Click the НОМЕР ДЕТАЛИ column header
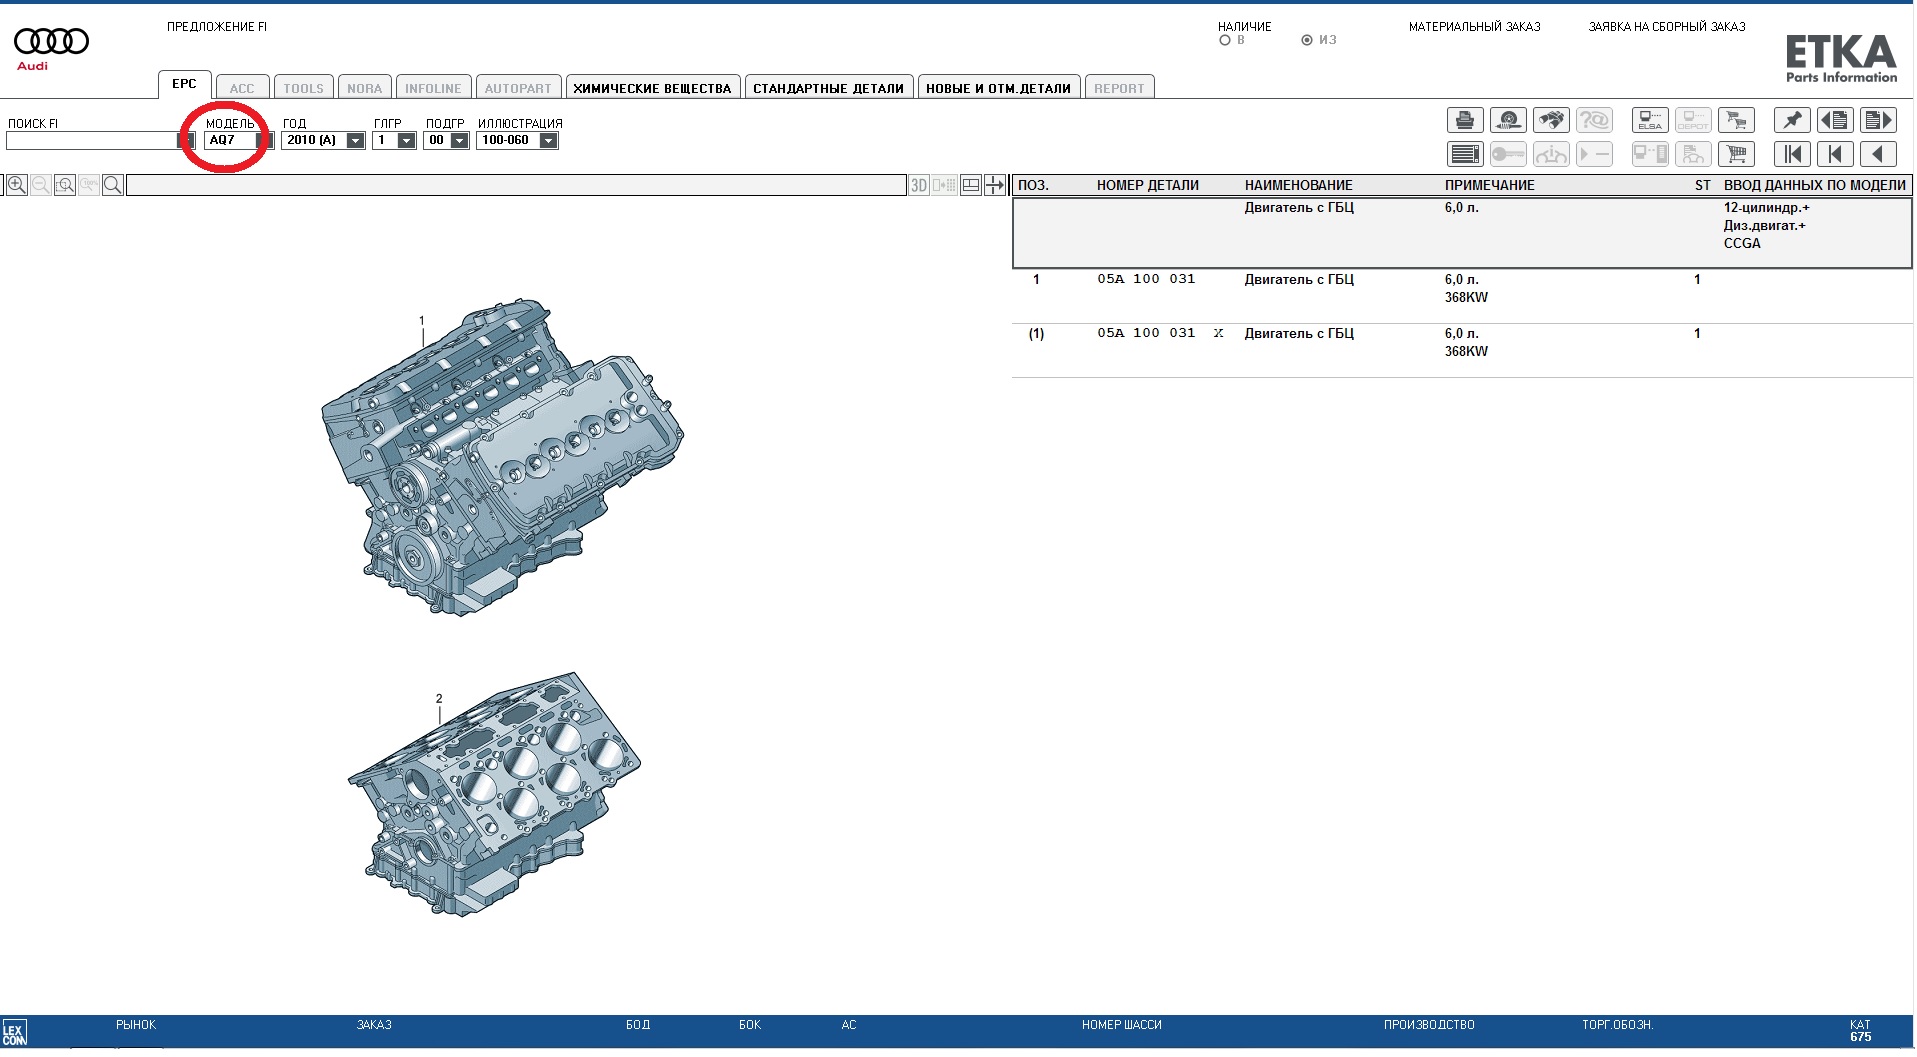 [1147, 185]
